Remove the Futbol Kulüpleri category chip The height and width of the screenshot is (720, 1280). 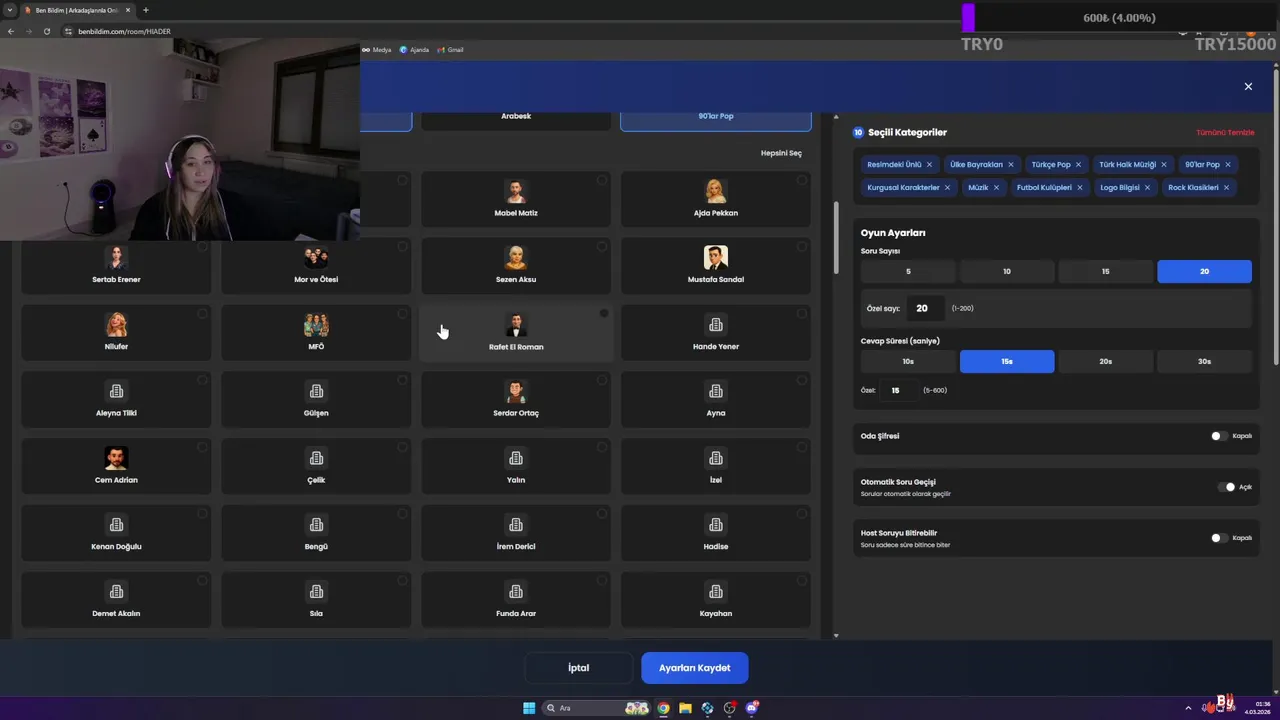pyautogui.click(x=1079, y=187)
